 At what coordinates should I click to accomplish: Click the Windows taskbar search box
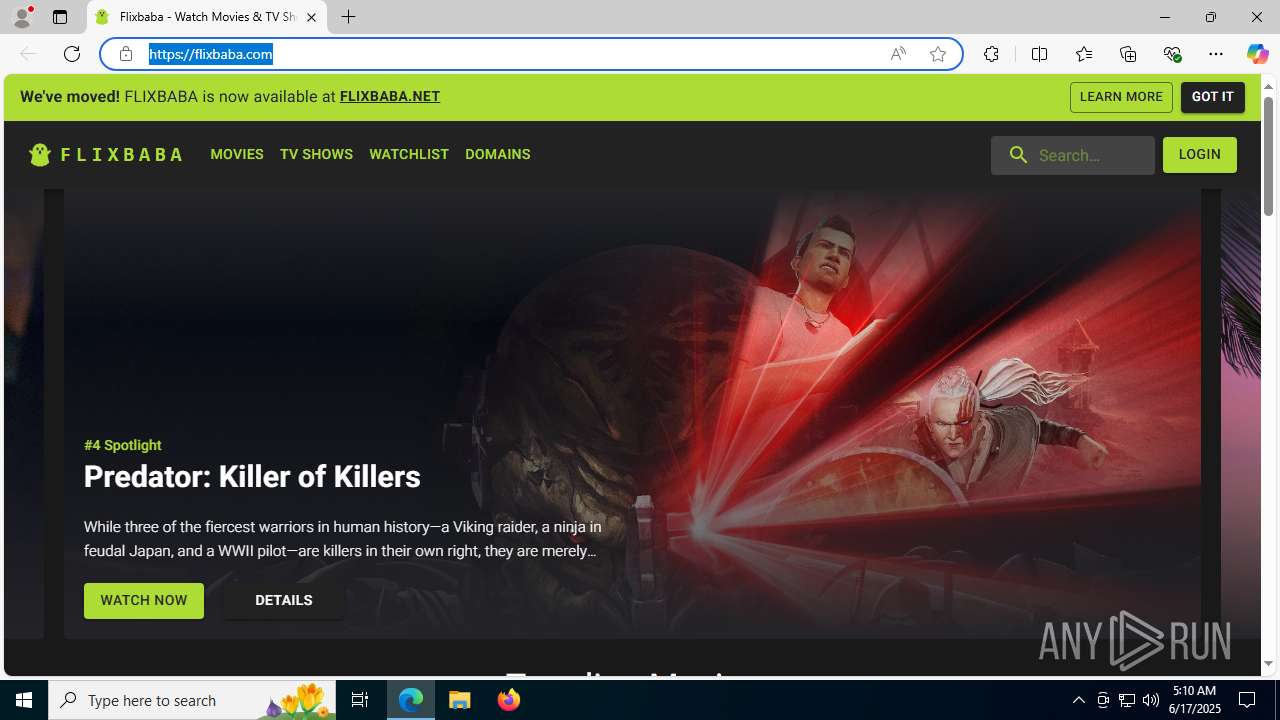coord(190,700)
